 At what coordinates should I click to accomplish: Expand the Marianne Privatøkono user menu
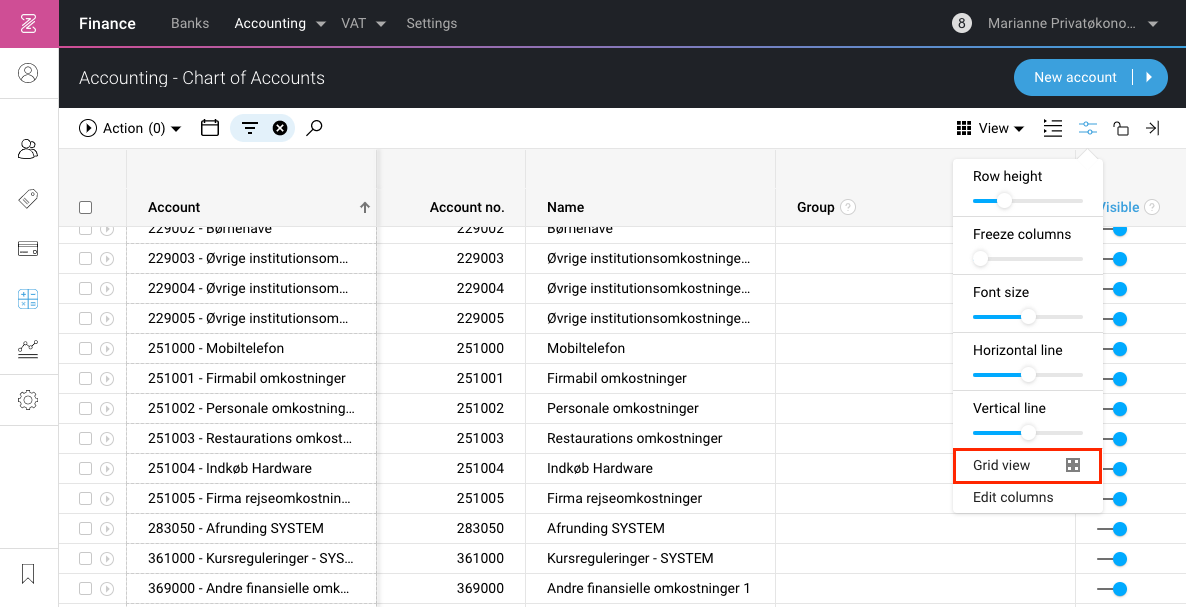pyautogui.click(x=1073, y=23)
